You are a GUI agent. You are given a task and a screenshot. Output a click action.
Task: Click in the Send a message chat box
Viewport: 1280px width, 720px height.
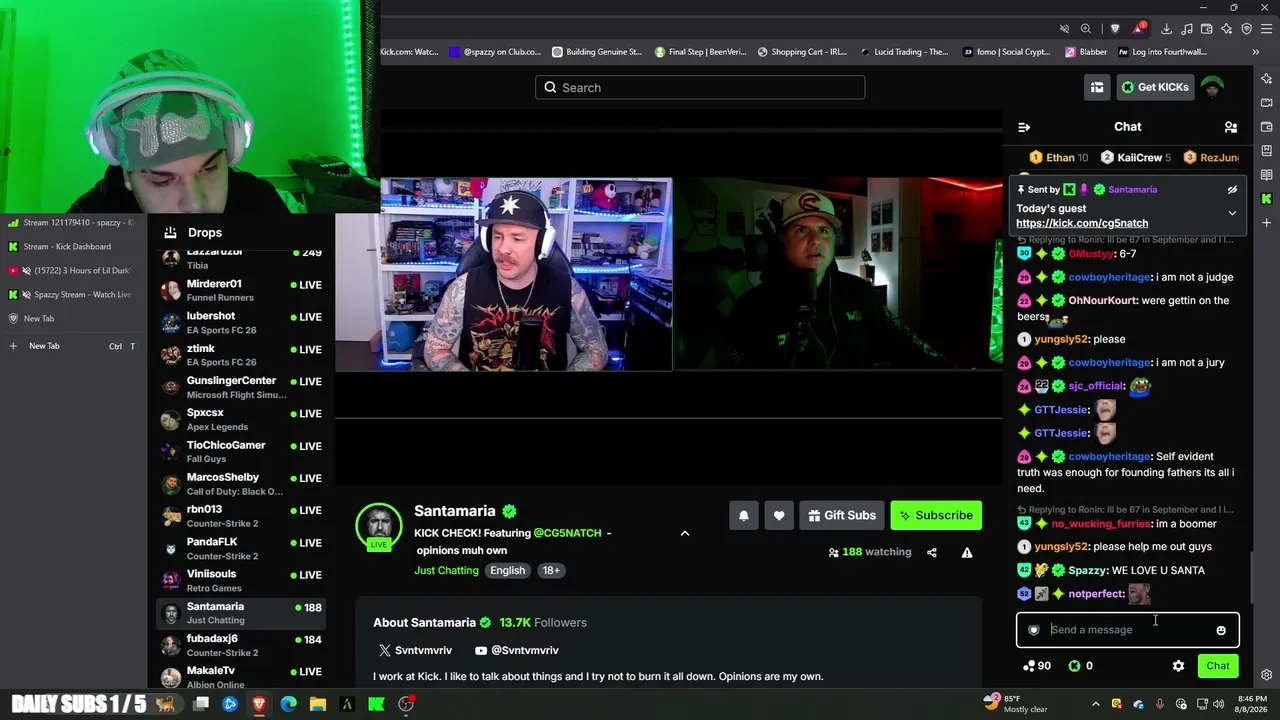click(x=1128, y=630)
